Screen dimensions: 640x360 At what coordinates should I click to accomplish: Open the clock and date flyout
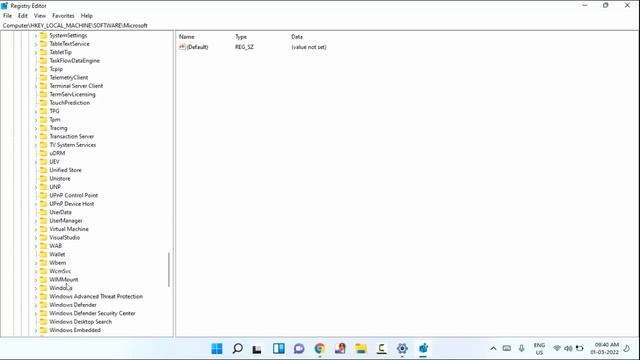tap(604, 349)
